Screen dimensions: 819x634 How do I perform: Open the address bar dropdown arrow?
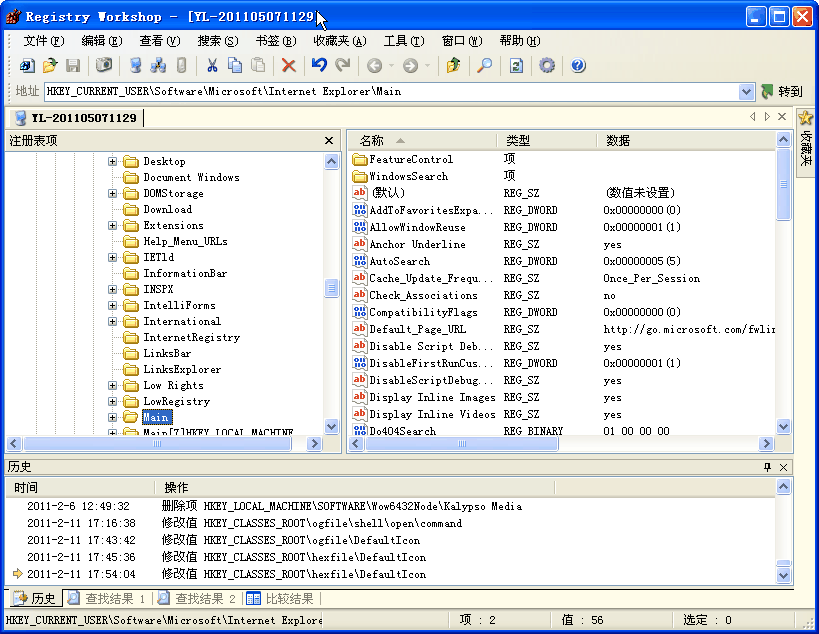pos(746,92)
